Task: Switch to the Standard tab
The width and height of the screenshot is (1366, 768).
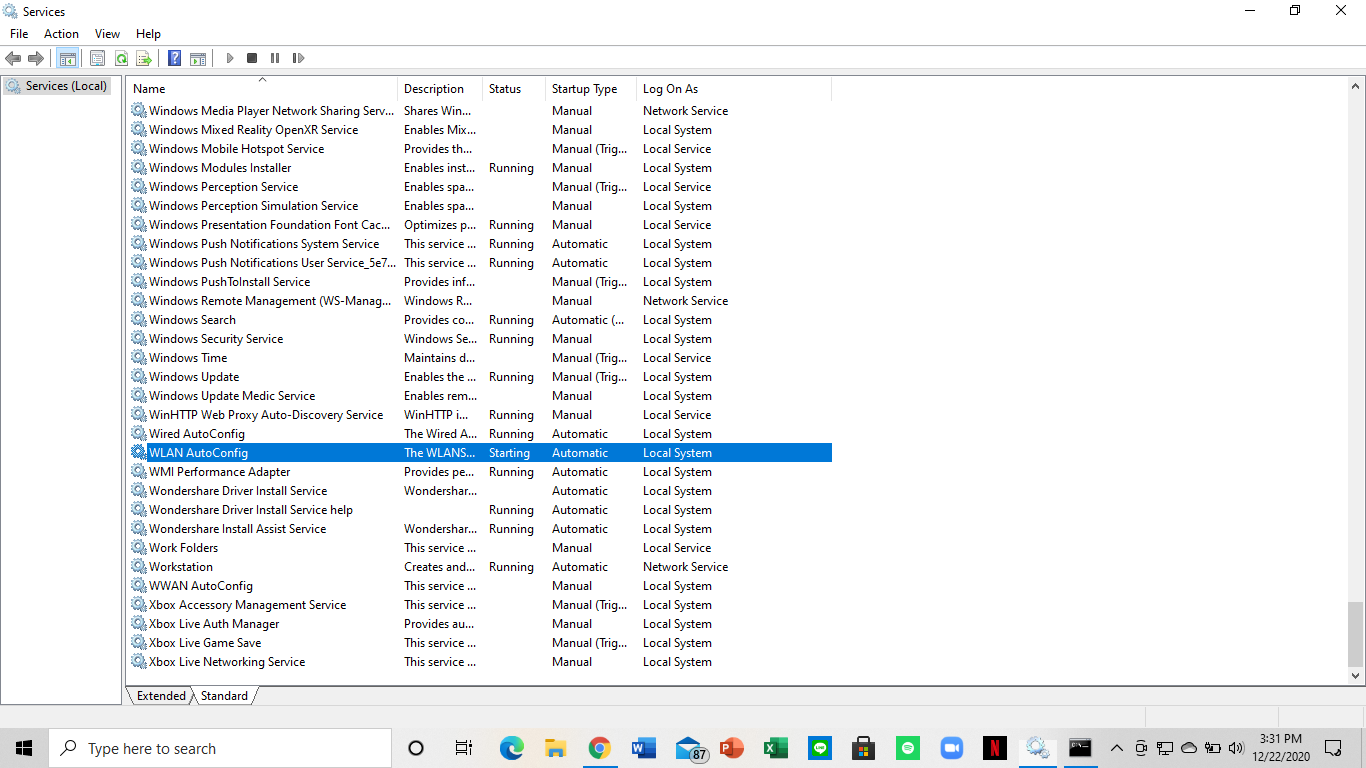Action: 224,696
